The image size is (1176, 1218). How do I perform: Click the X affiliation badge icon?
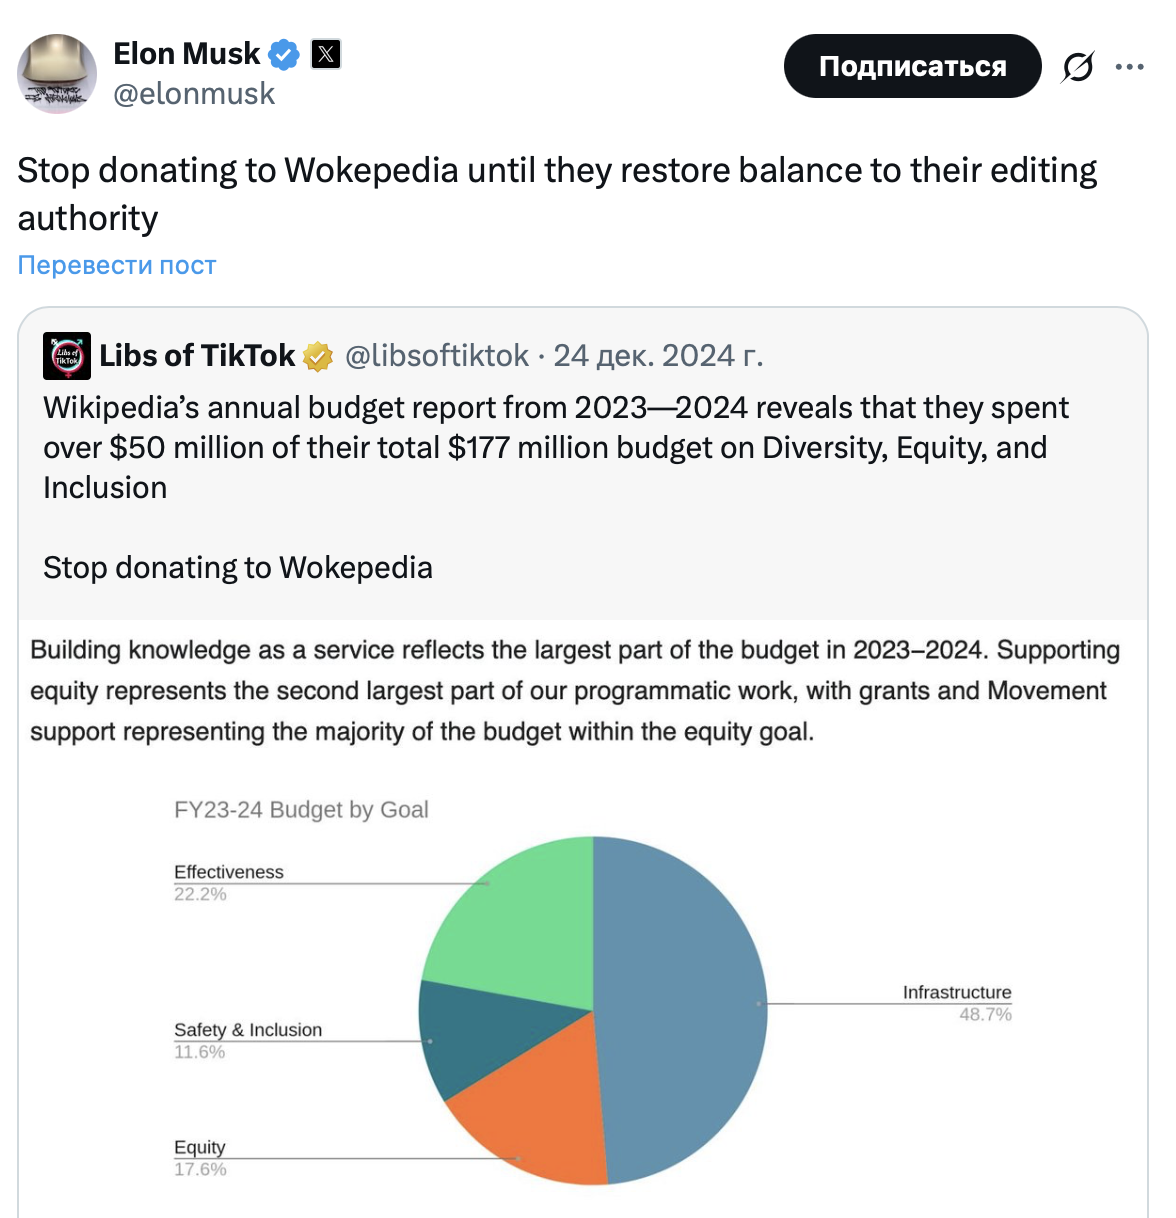point(326,54)
